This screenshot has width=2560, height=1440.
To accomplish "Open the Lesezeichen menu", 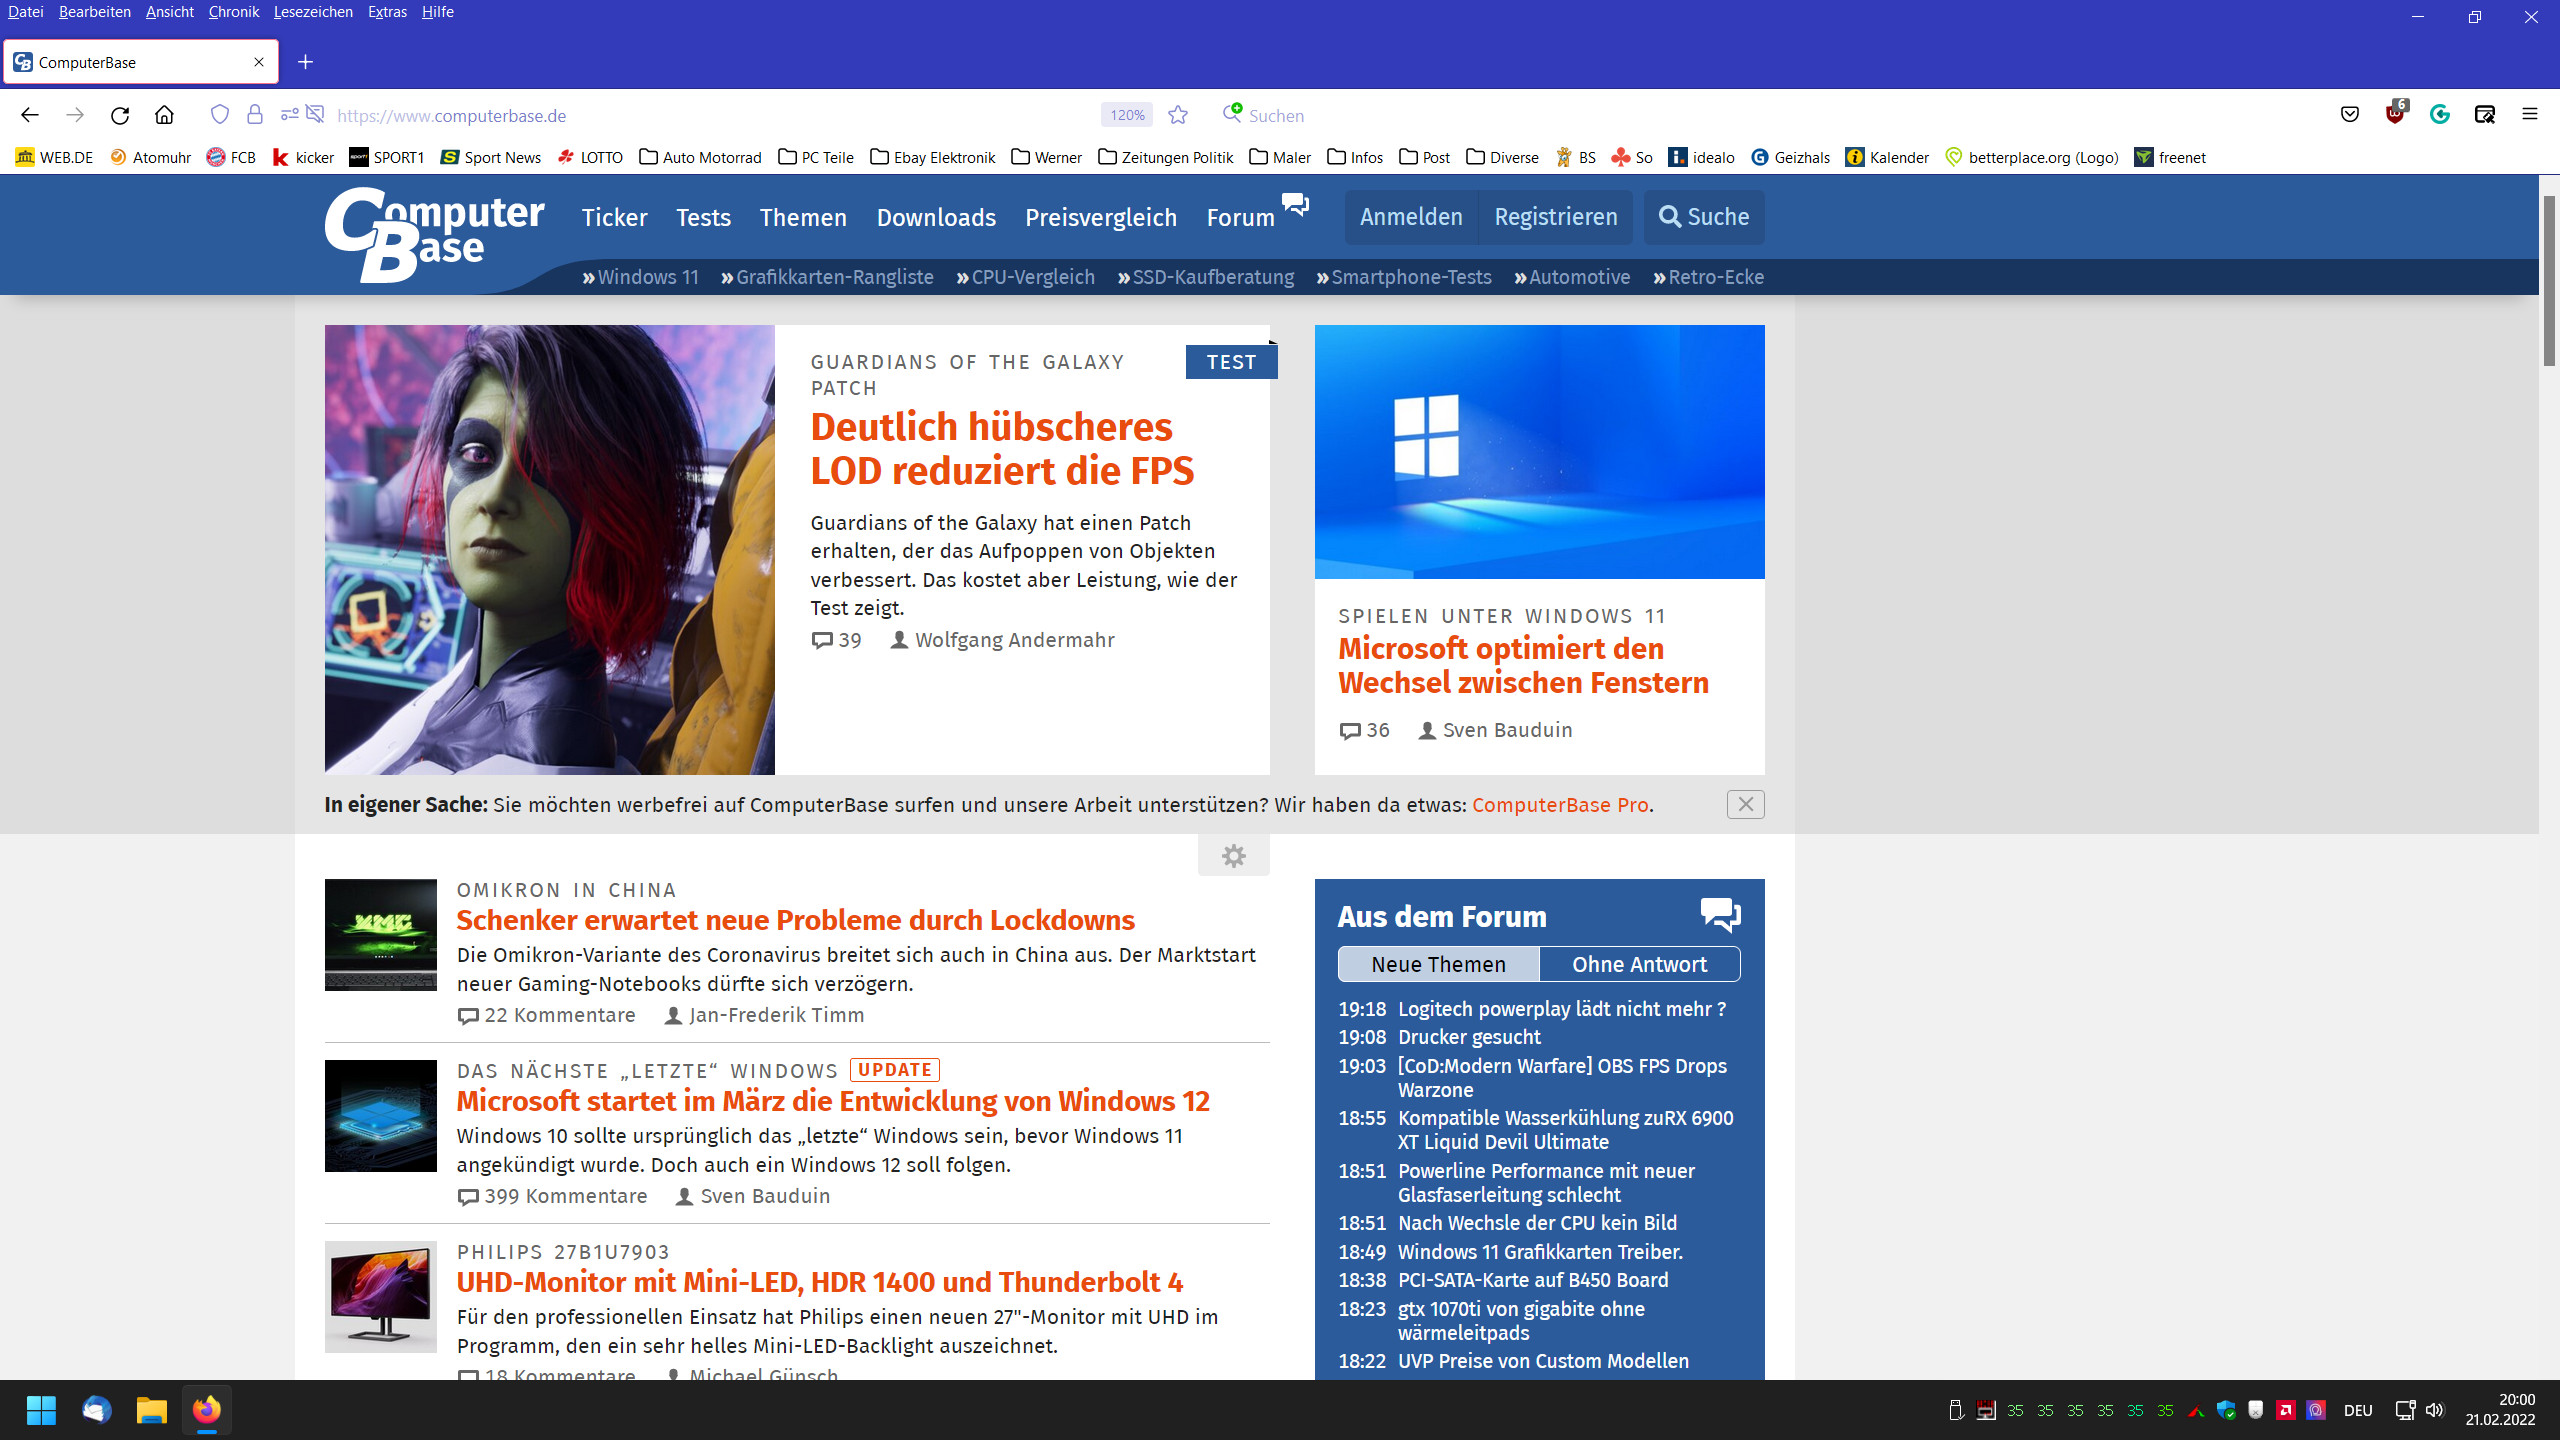I will click(313, 12).
